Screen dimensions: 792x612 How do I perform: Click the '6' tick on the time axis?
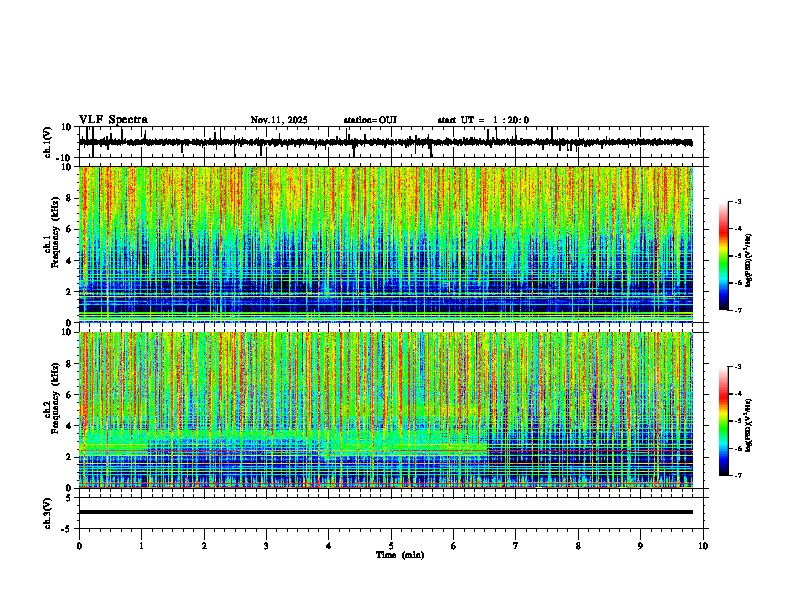(x=454, y=546)
